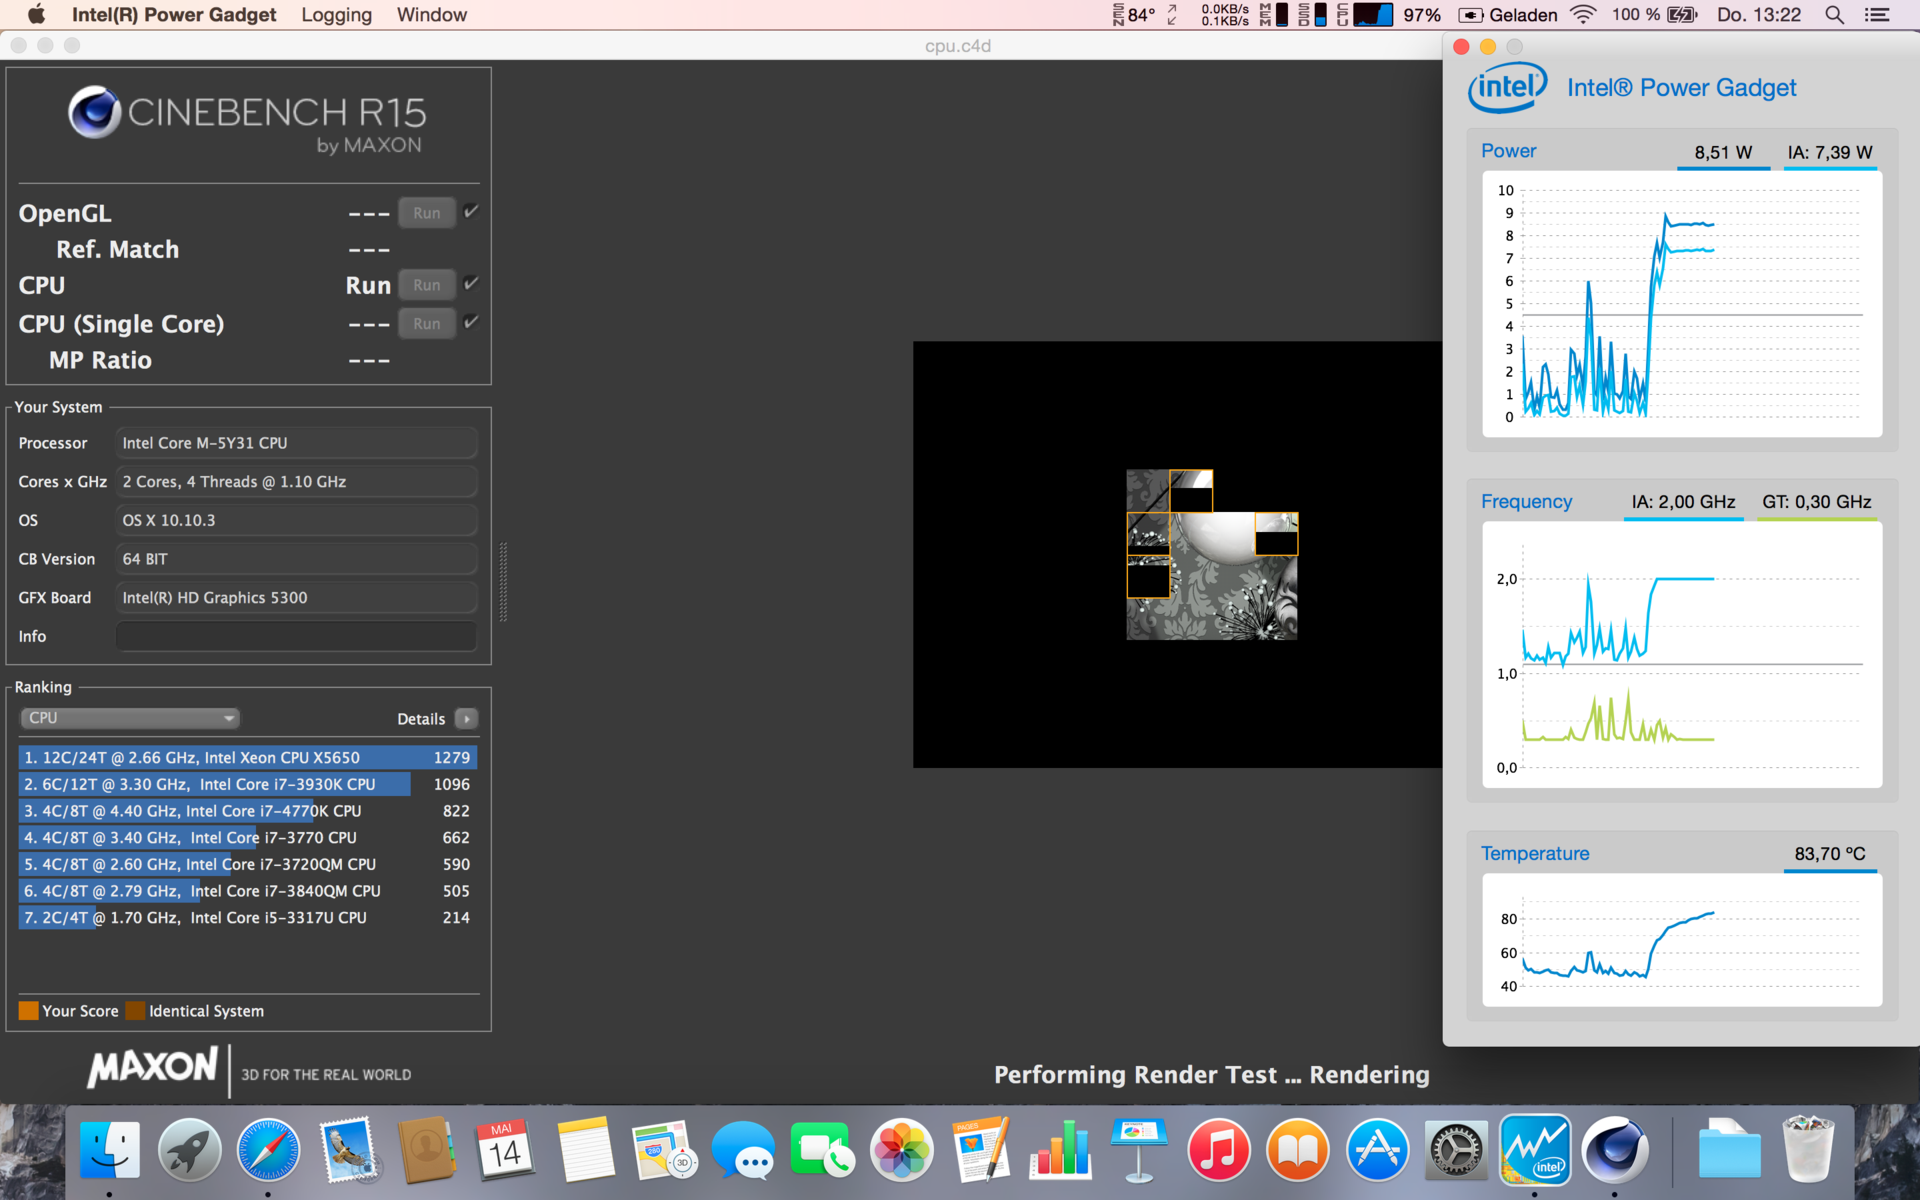
Task: Open the Window menu
Action: coord(431,15)
